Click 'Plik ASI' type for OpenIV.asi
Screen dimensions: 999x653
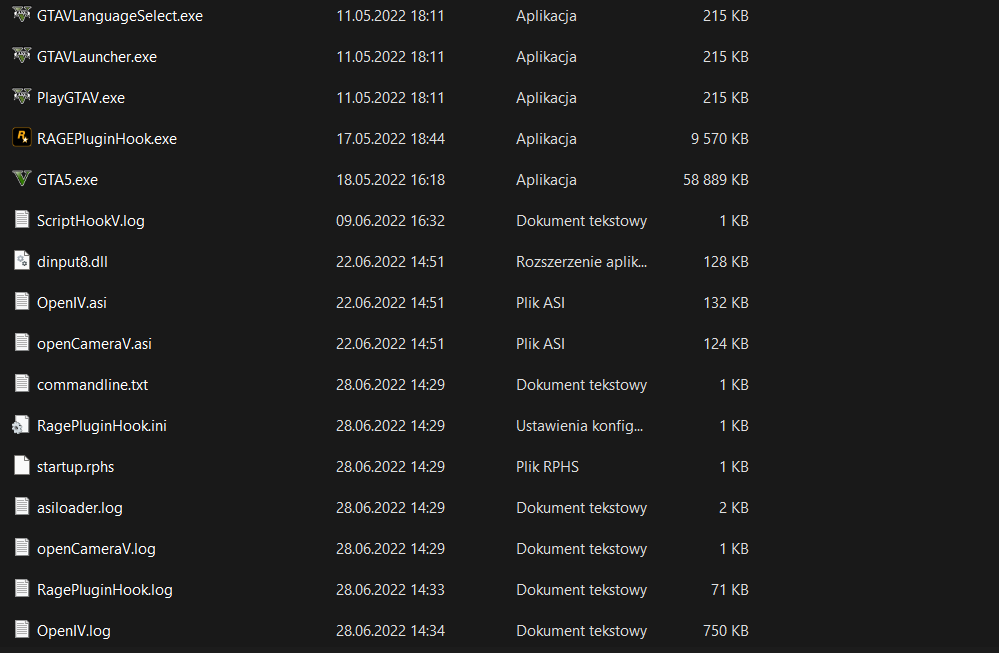(x=541, y=303)
